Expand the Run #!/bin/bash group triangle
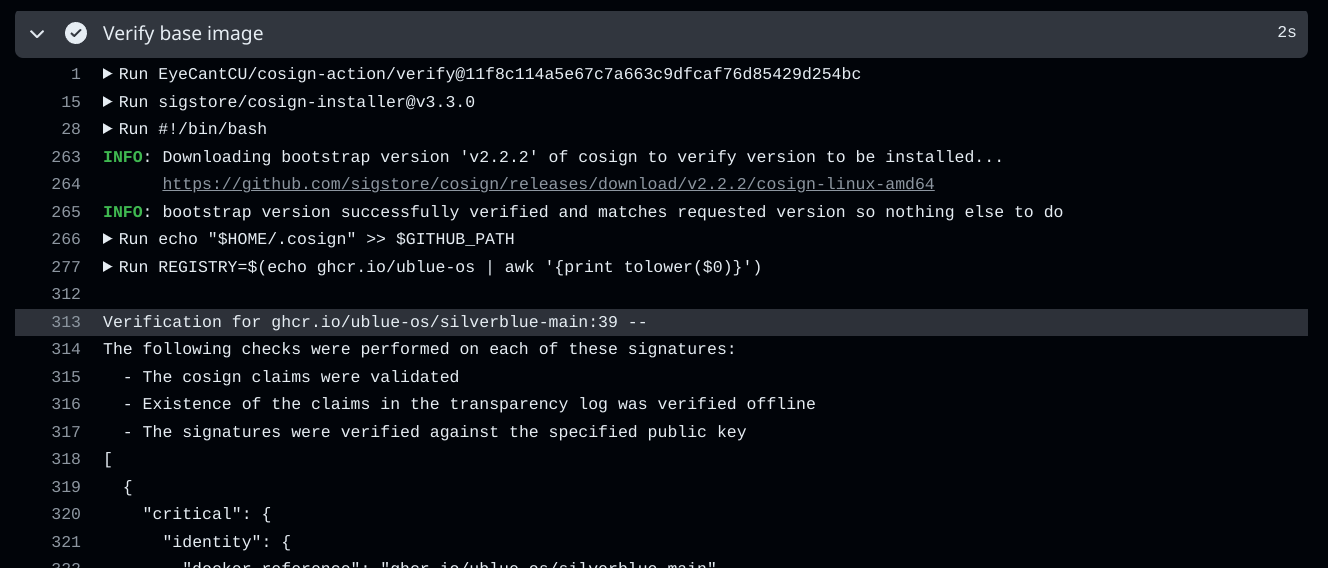1328x568 pixels. click(108, 129)
